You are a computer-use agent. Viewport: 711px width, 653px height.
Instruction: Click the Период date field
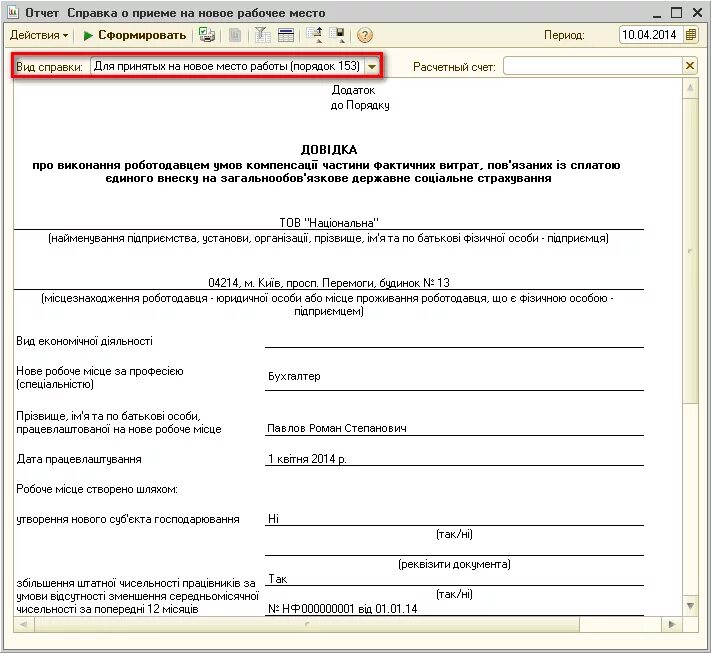click(649, 35)
